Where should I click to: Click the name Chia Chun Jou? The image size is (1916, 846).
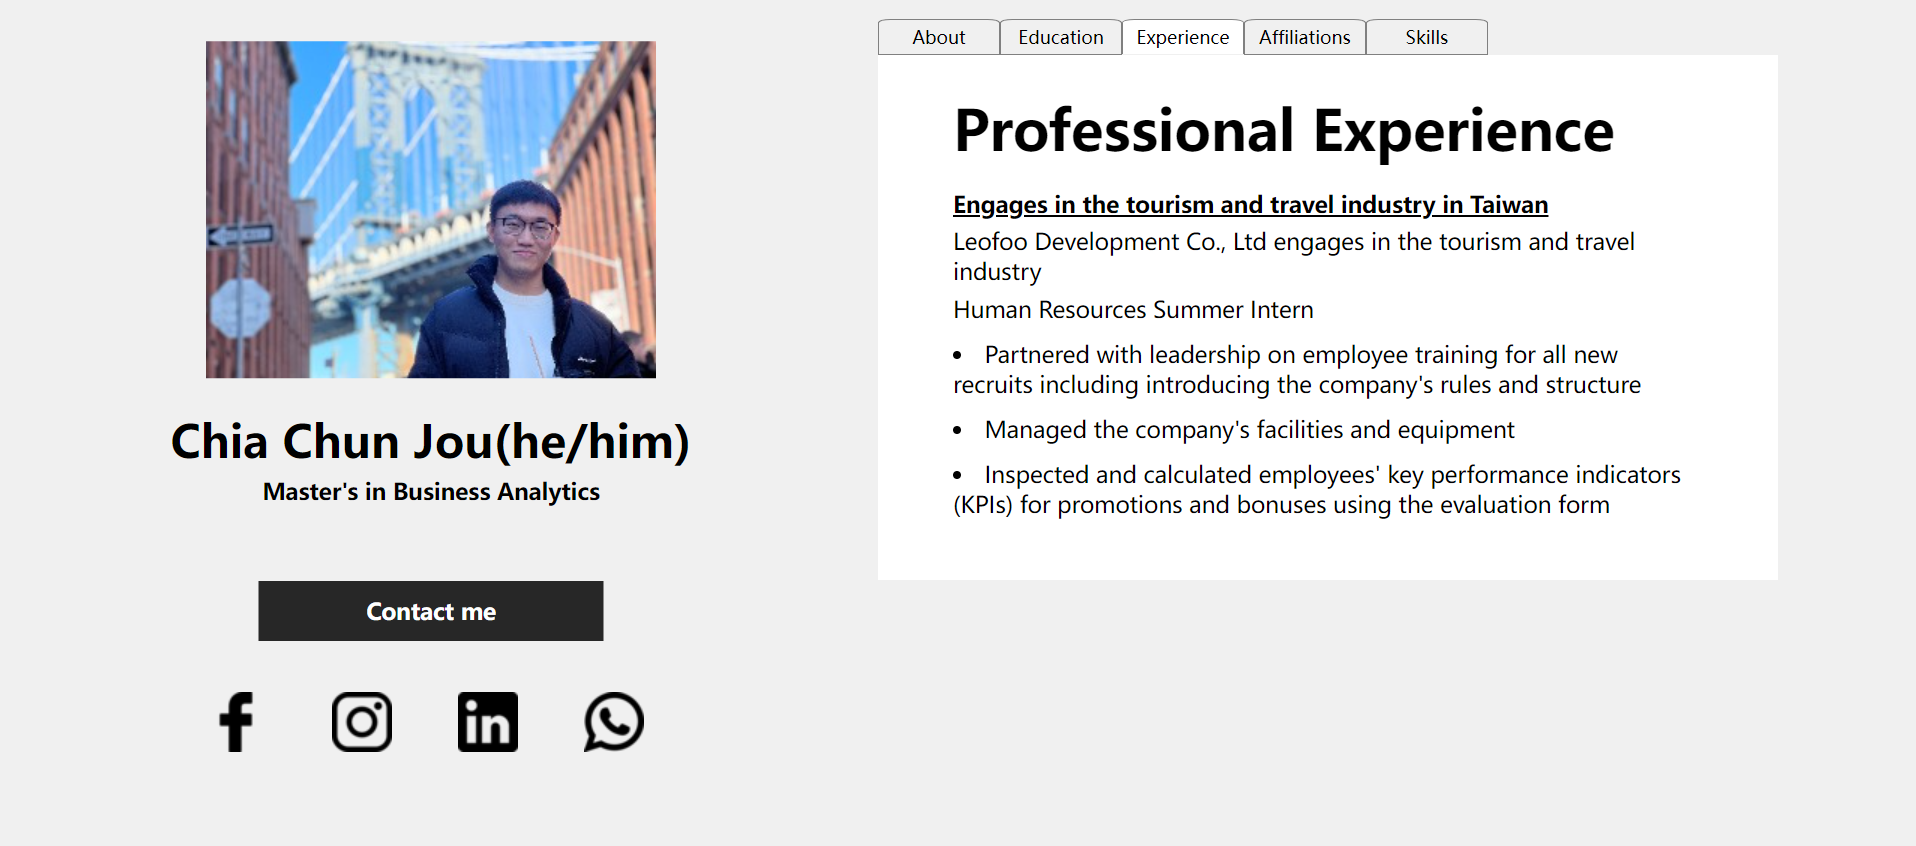[430, 442]
